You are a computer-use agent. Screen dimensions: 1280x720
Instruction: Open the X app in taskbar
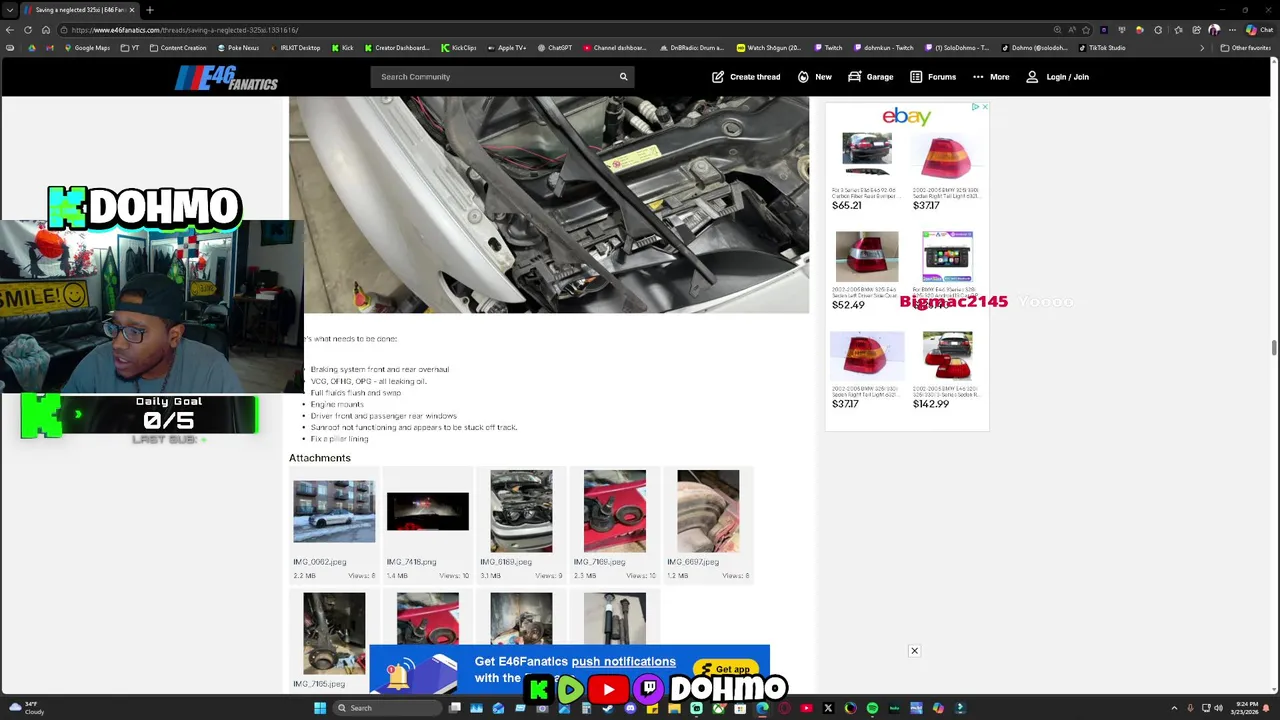click(x=828, y=708)
